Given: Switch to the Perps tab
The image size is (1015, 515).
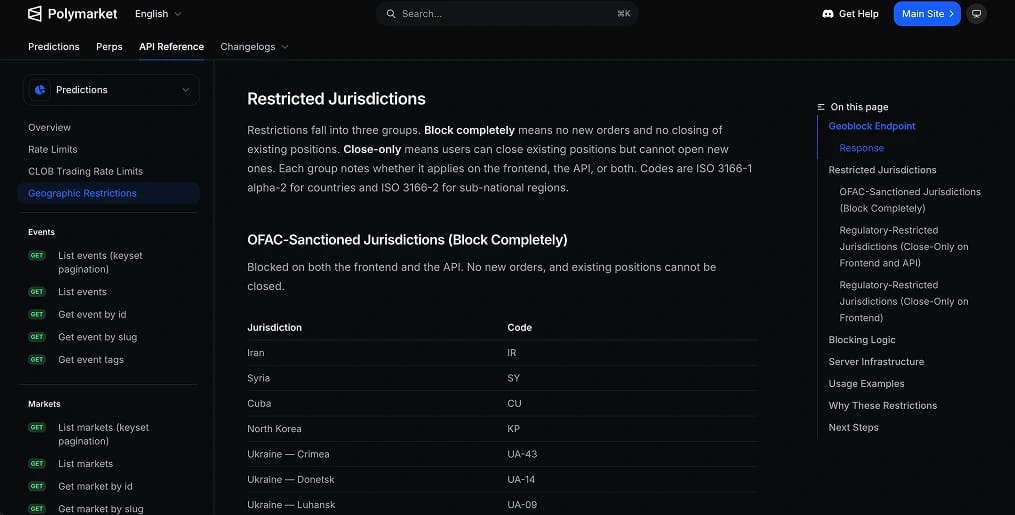Looking at the screenshot, I should (x=109, y=47).
